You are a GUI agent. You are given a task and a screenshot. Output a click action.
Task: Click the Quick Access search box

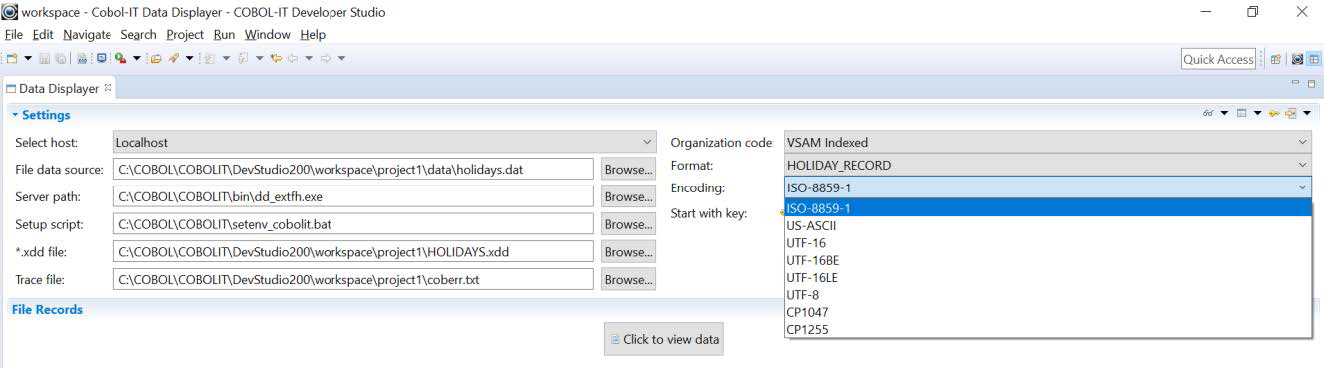[1218, 59]
